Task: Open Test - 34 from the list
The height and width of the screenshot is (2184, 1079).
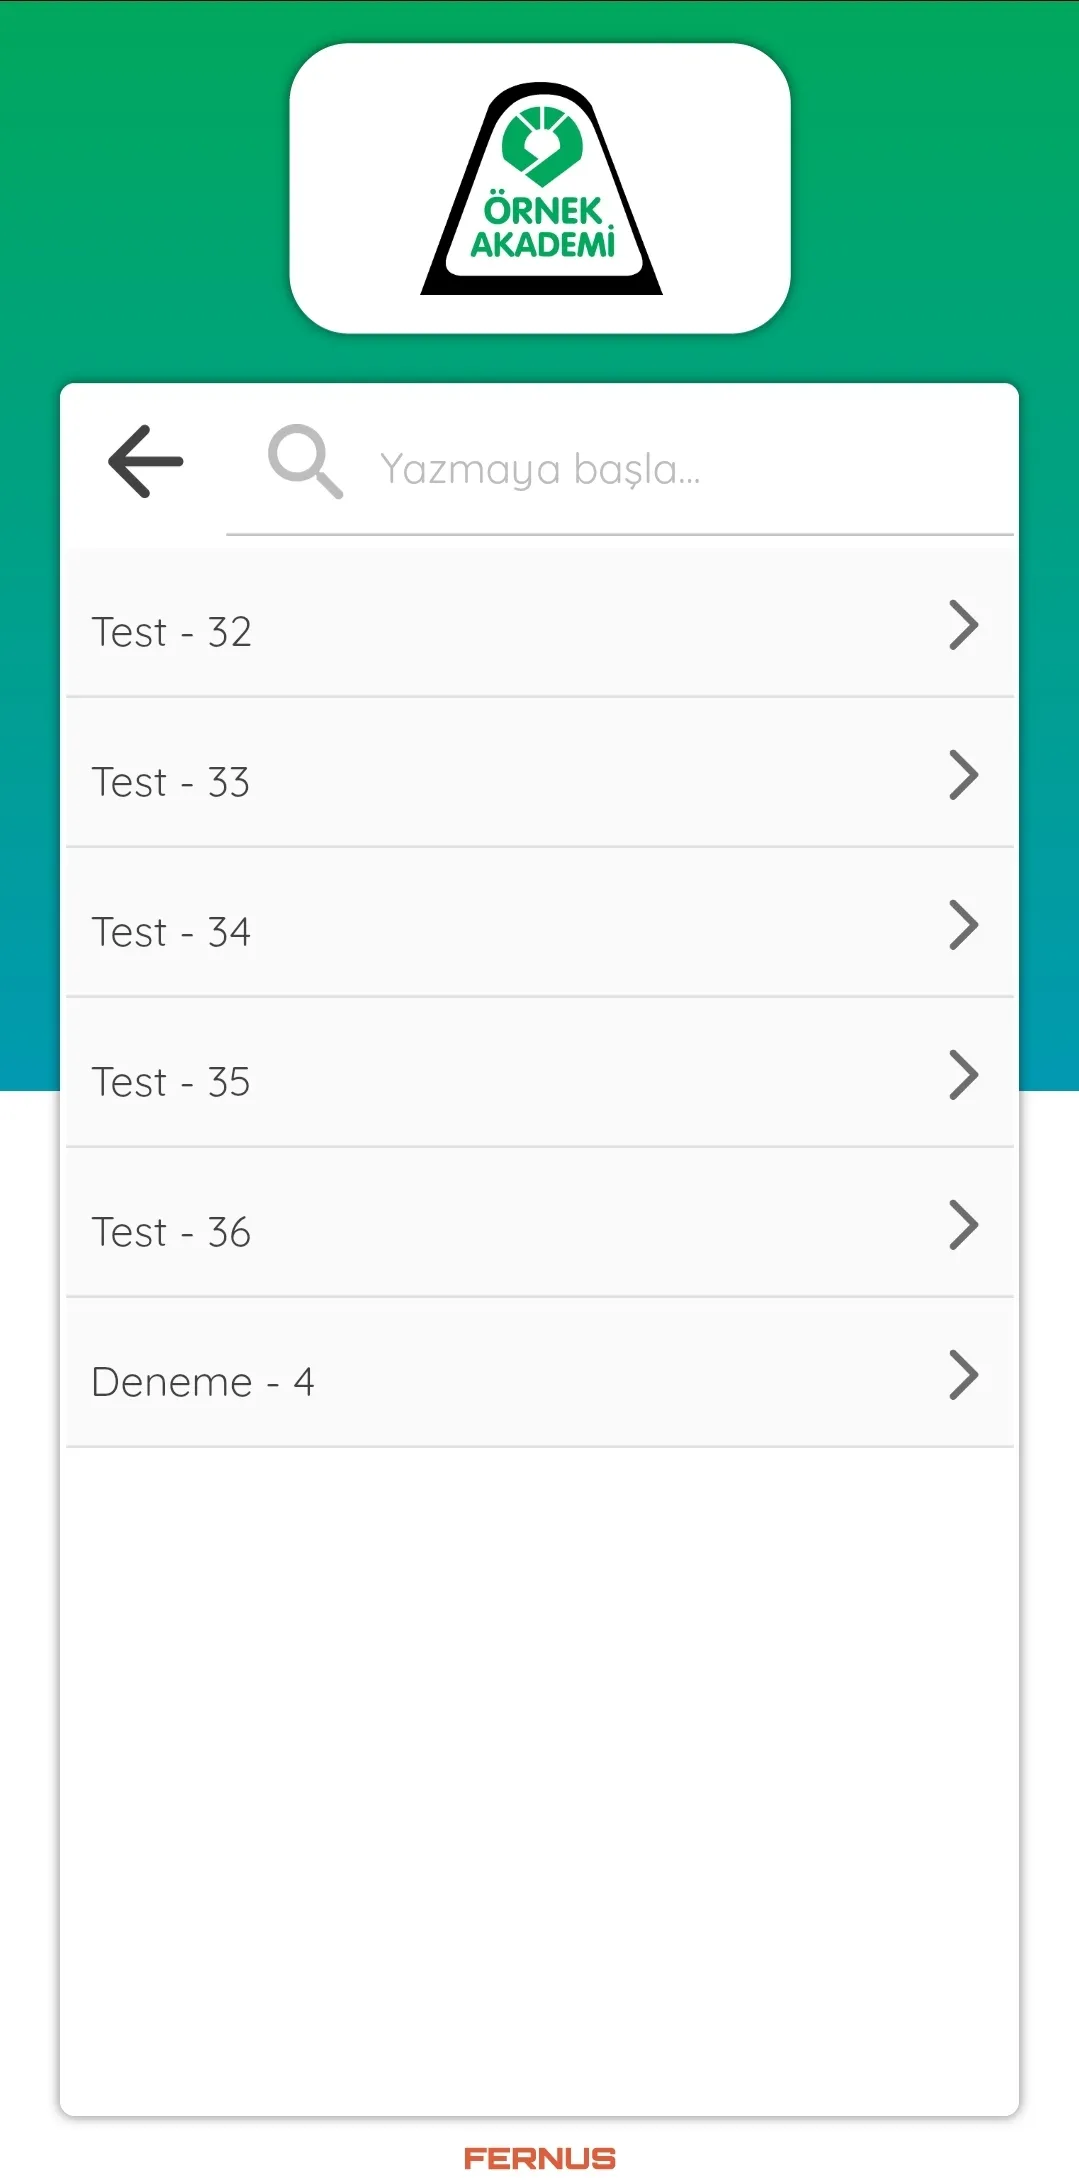Action: tap(540, 924)
